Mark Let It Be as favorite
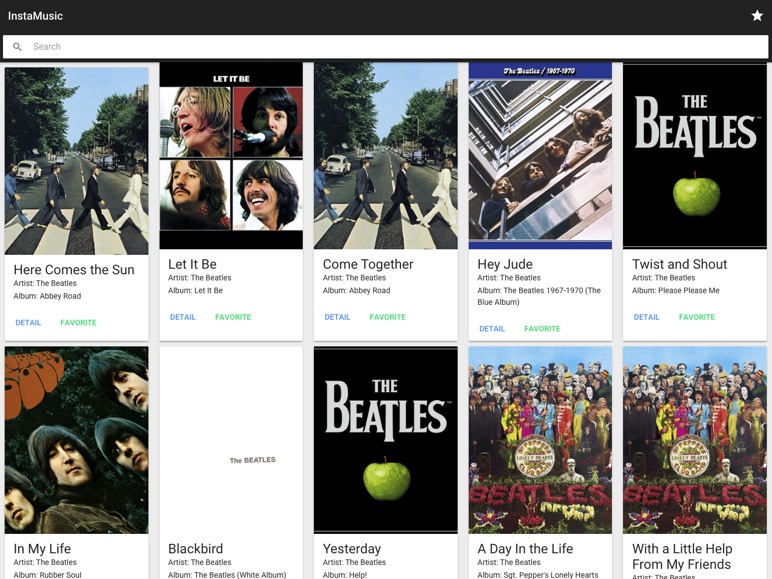 (233, 317)
